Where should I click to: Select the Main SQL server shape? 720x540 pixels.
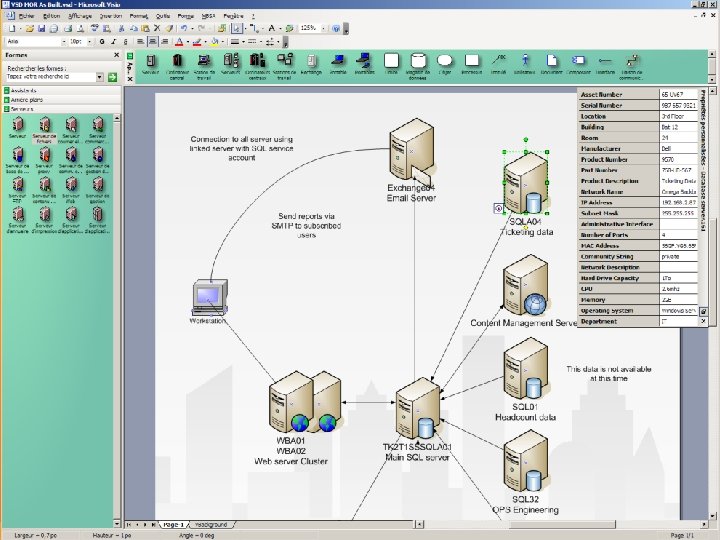point(418,408)
